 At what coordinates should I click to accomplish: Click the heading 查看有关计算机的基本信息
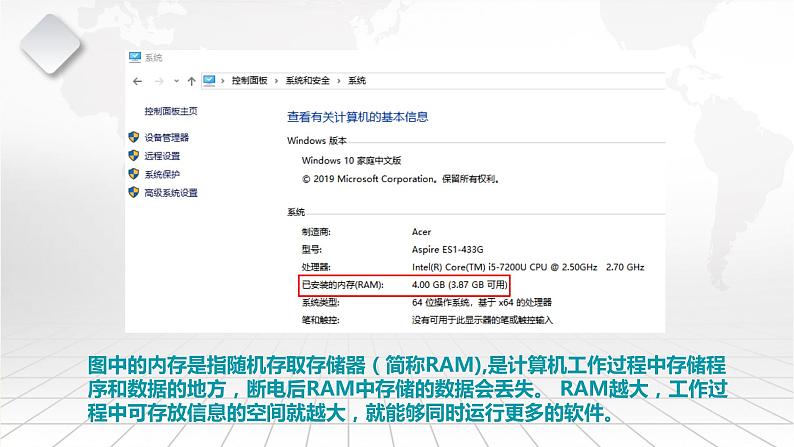(x=358, y=117)
